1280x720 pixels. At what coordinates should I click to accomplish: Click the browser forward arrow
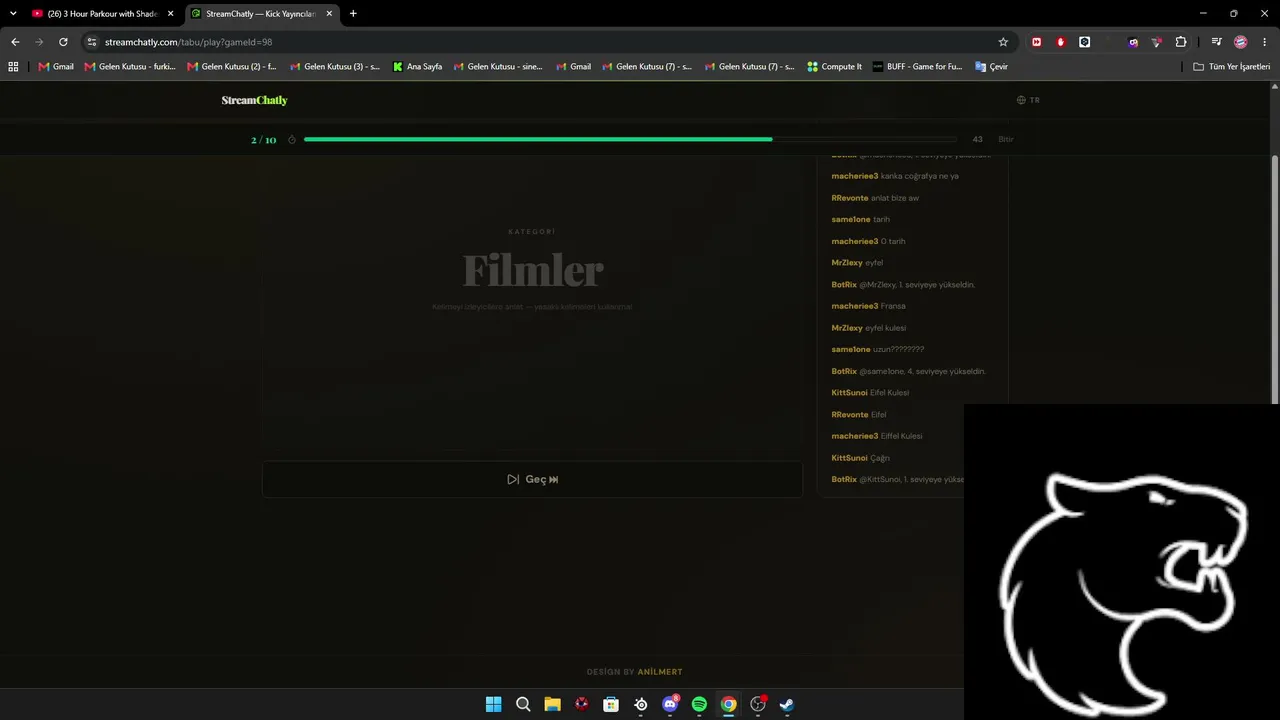(39, 42)
